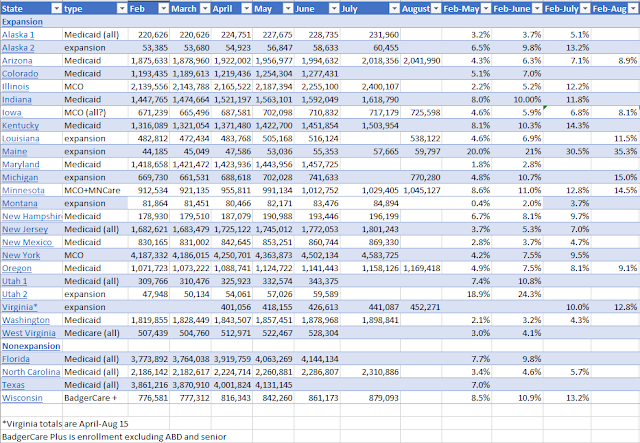Open the April column filter dropdown
This screenshot has width=640, height=443.
click(247, 9)
